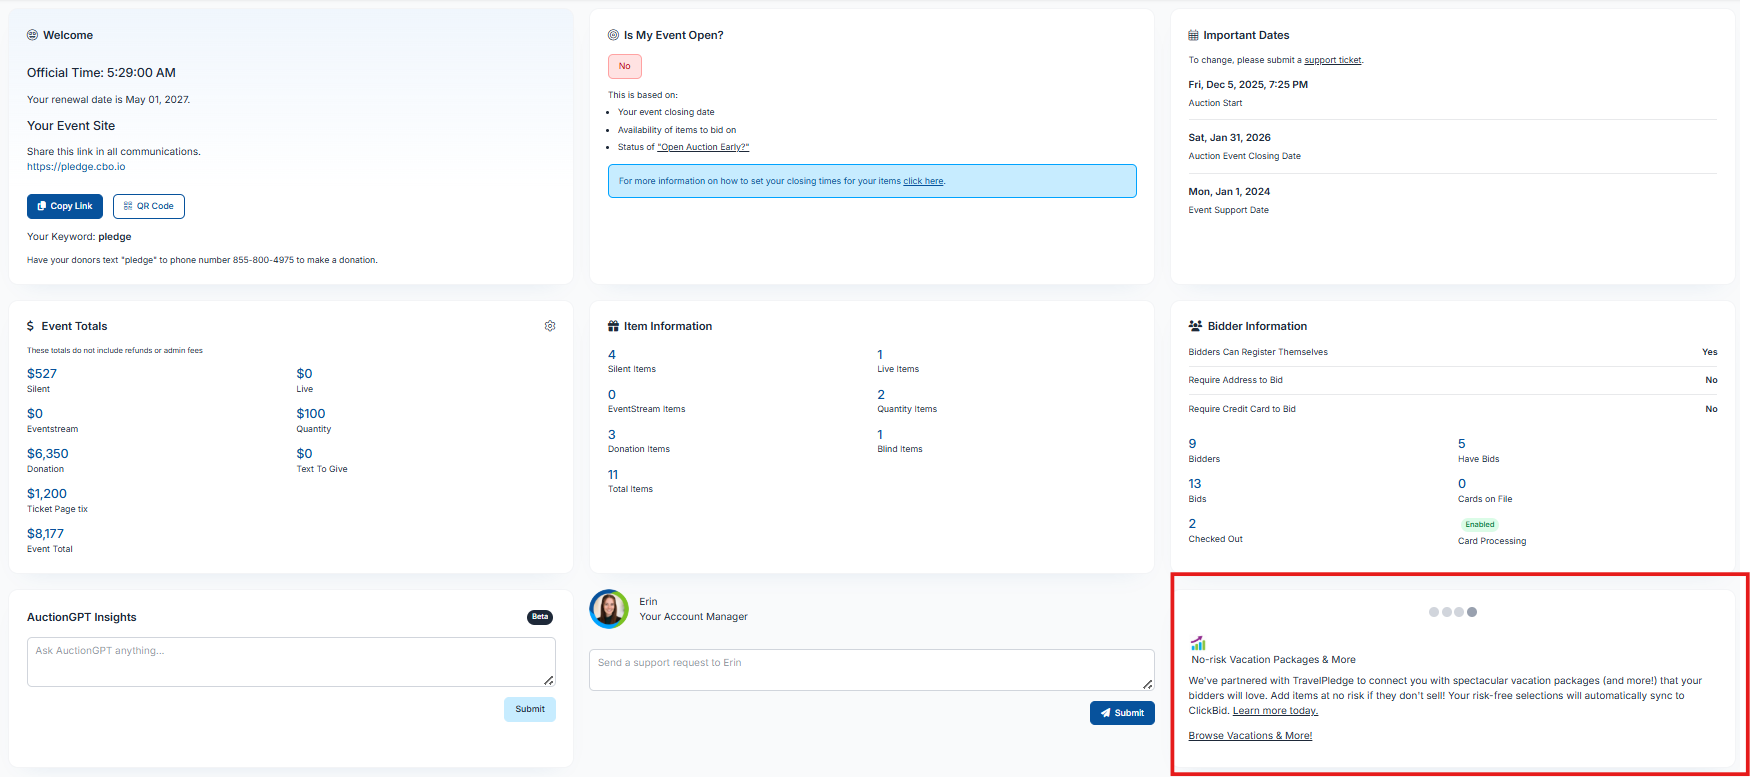Focus the Ask AuctionGPT text box
This screenshot has width=1751, height=777.
pos(290,662)
